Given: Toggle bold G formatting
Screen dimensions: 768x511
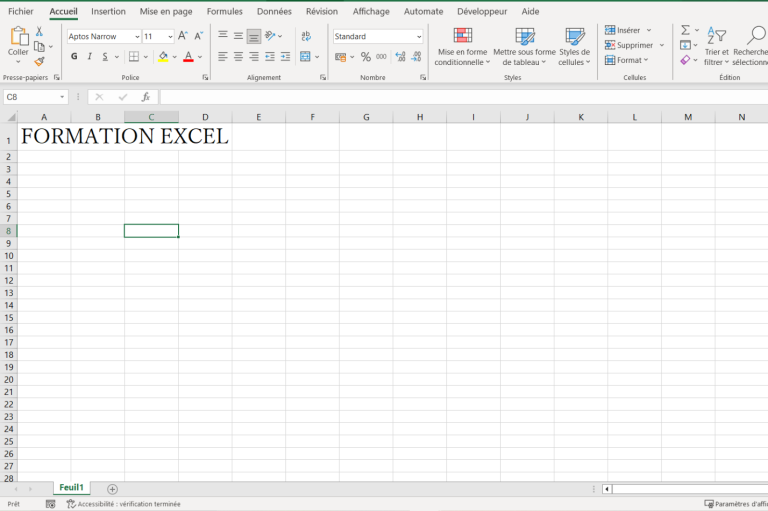Looking at the screenshot, I should point(74,57).
